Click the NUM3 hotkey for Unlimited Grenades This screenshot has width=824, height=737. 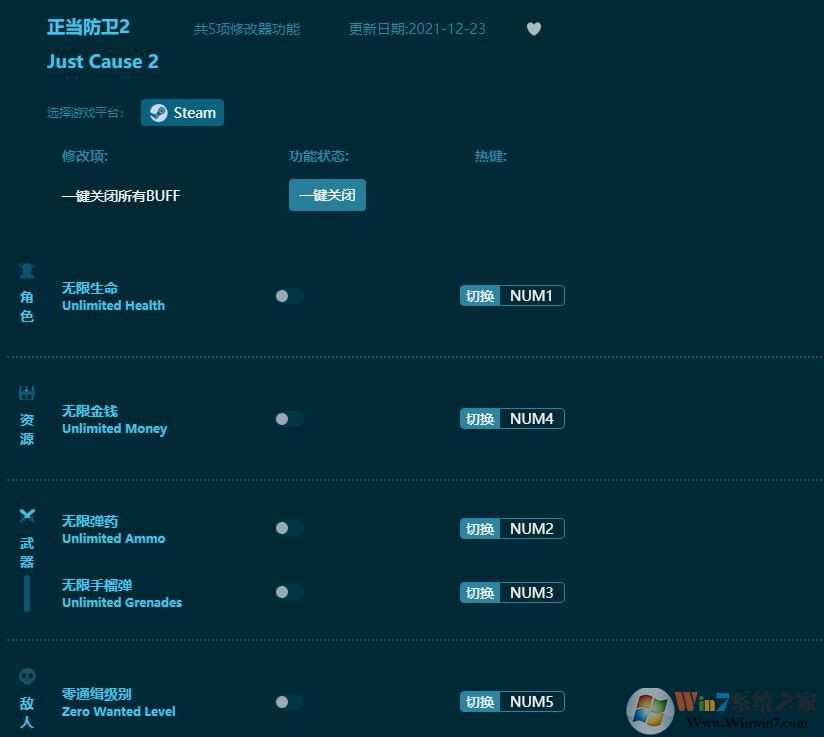click(x=531, y=592)
